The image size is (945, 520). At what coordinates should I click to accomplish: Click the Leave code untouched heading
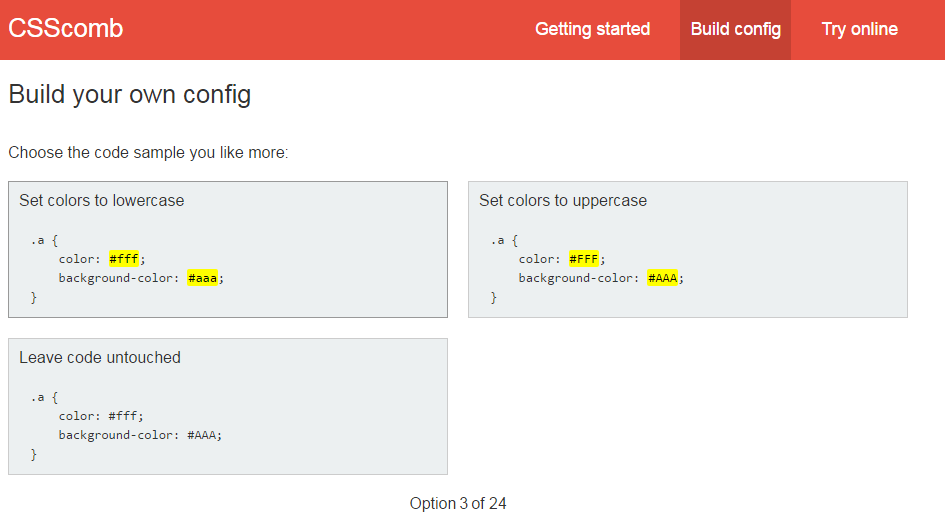pyautogui.click(x=100, y=357)
